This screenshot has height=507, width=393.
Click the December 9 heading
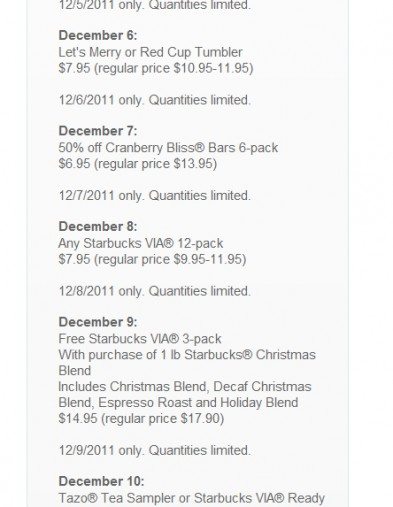98,322
